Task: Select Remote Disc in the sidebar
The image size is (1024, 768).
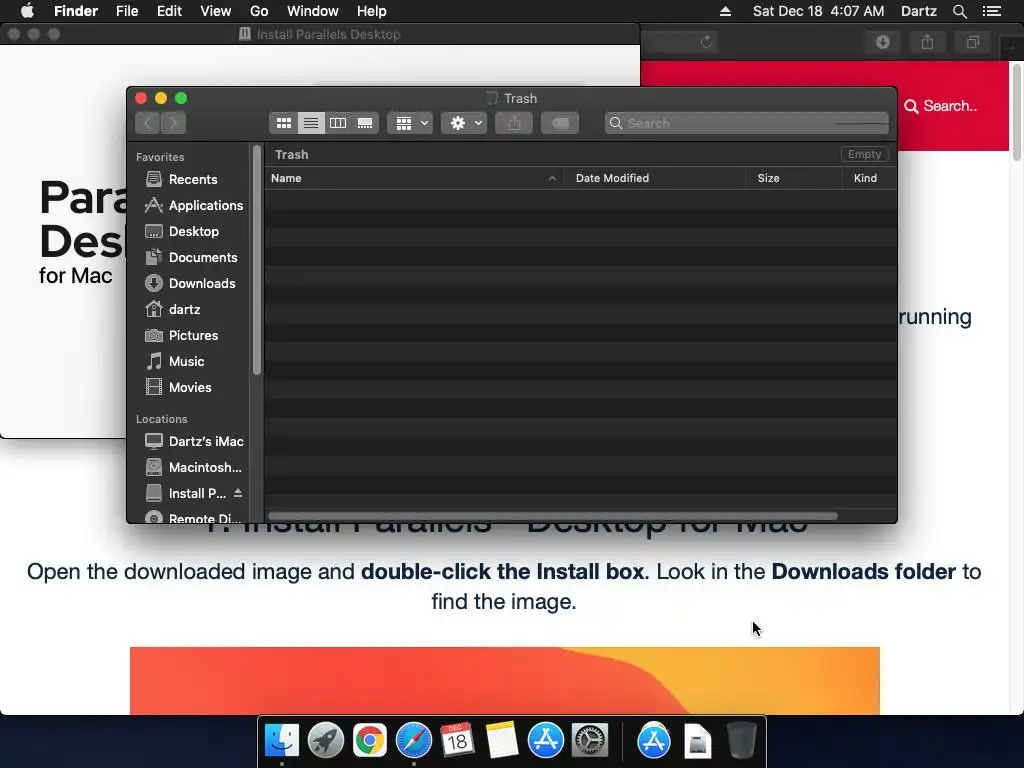Action: click(x=193, y=518)
